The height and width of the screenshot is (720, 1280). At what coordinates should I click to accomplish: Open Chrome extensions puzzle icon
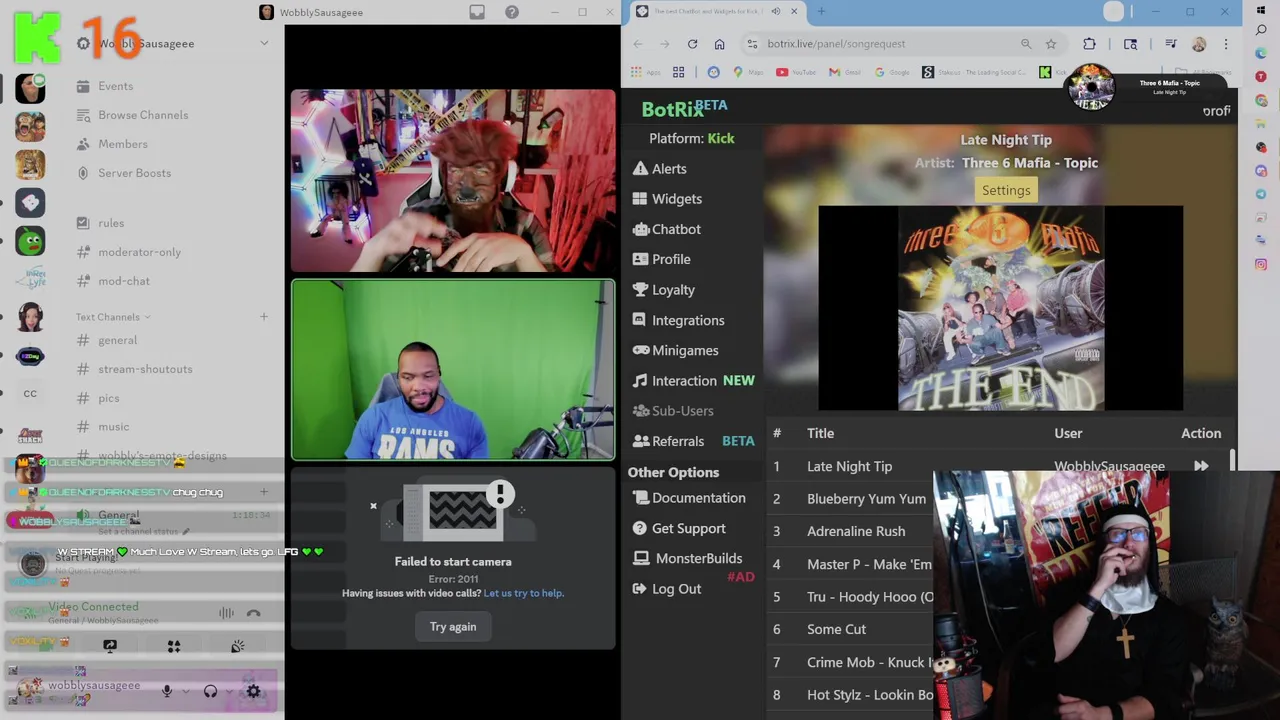point(1089,44)
